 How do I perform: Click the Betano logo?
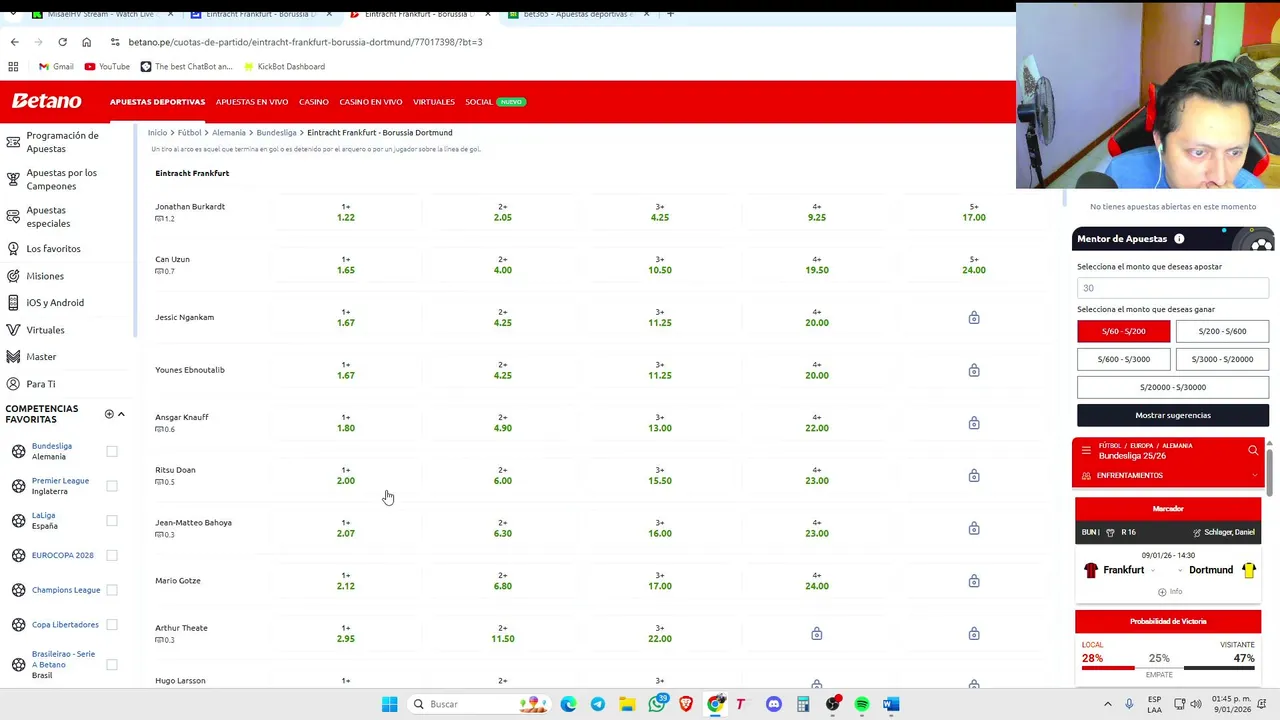(x=46, y=101)
